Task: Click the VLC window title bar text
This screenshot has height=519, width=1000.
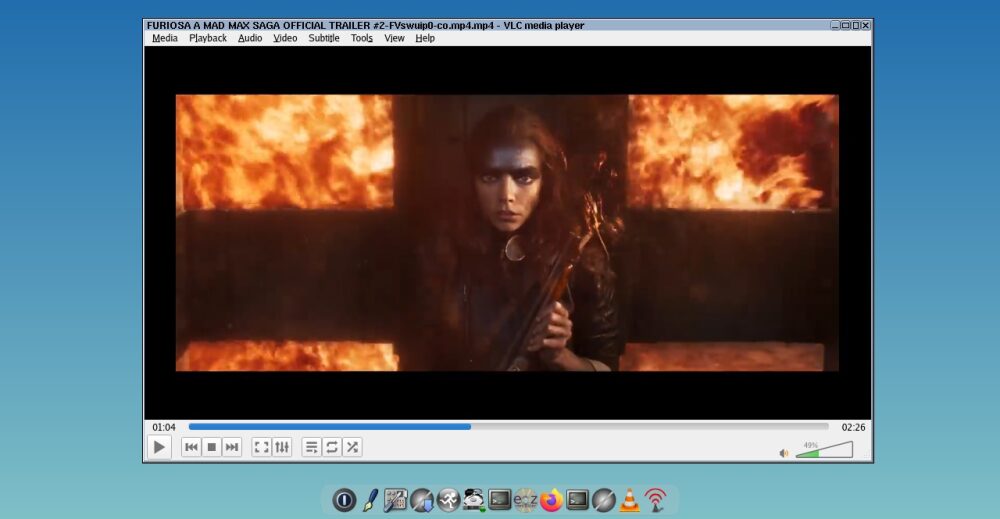Action: tap(365, 26)
